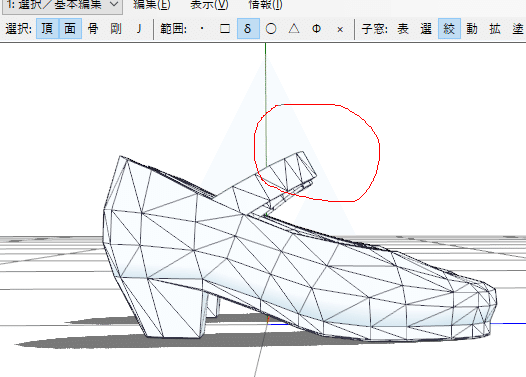The image size is (526, 377).
Task: Toggle vertex selection (頂)
Action: coord(47,29)
